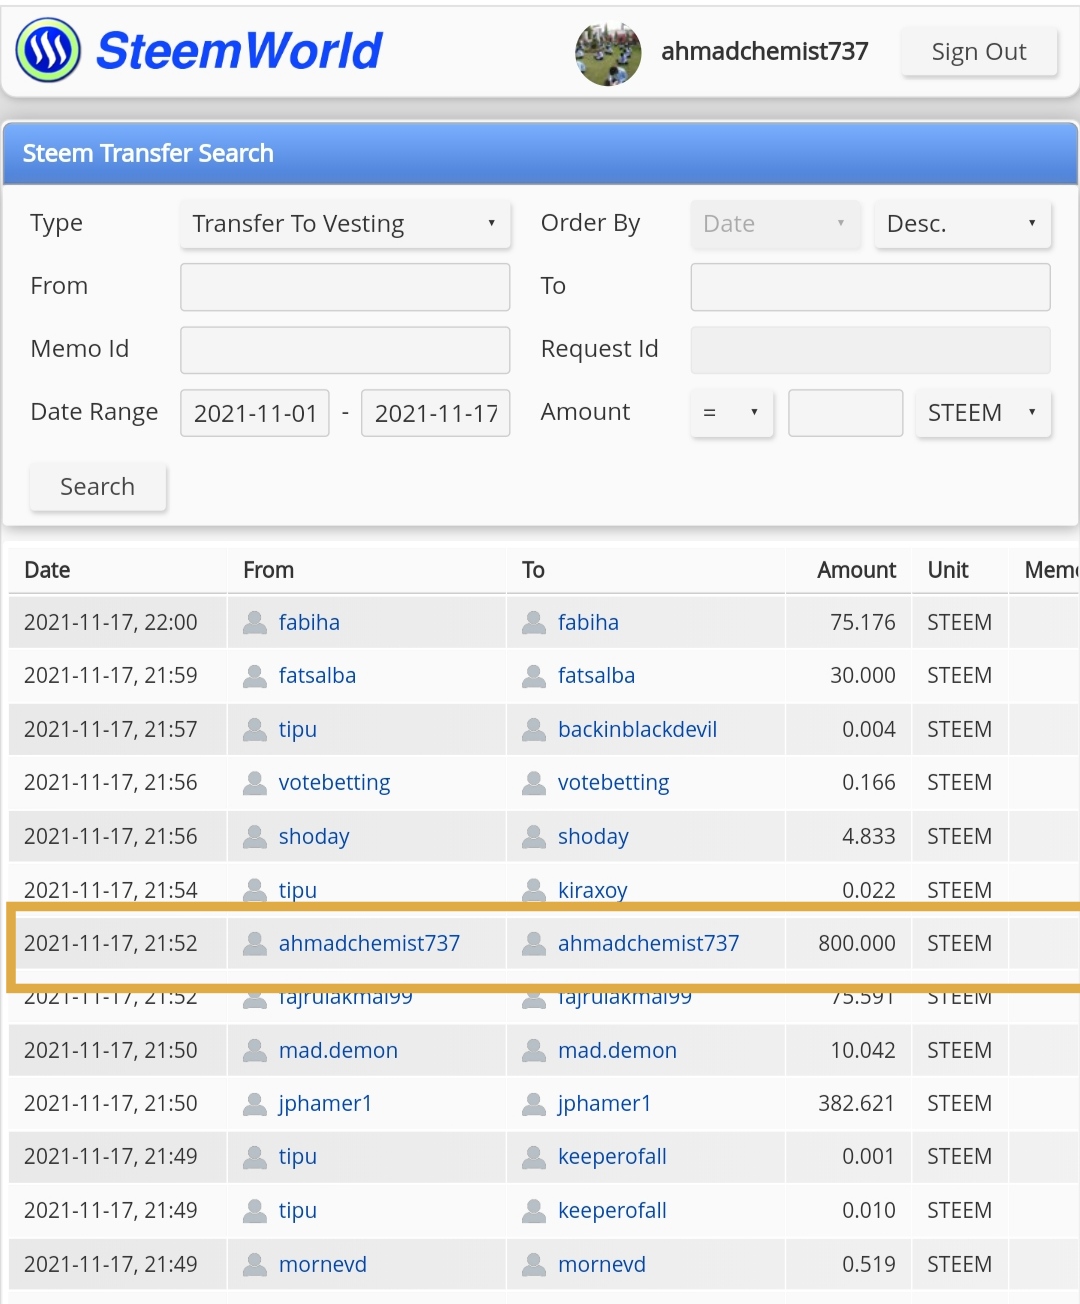Click user icon beside ahmadchemist737 in From column
This screenshot has width=1080, height=1304.
tap(255, 943)
